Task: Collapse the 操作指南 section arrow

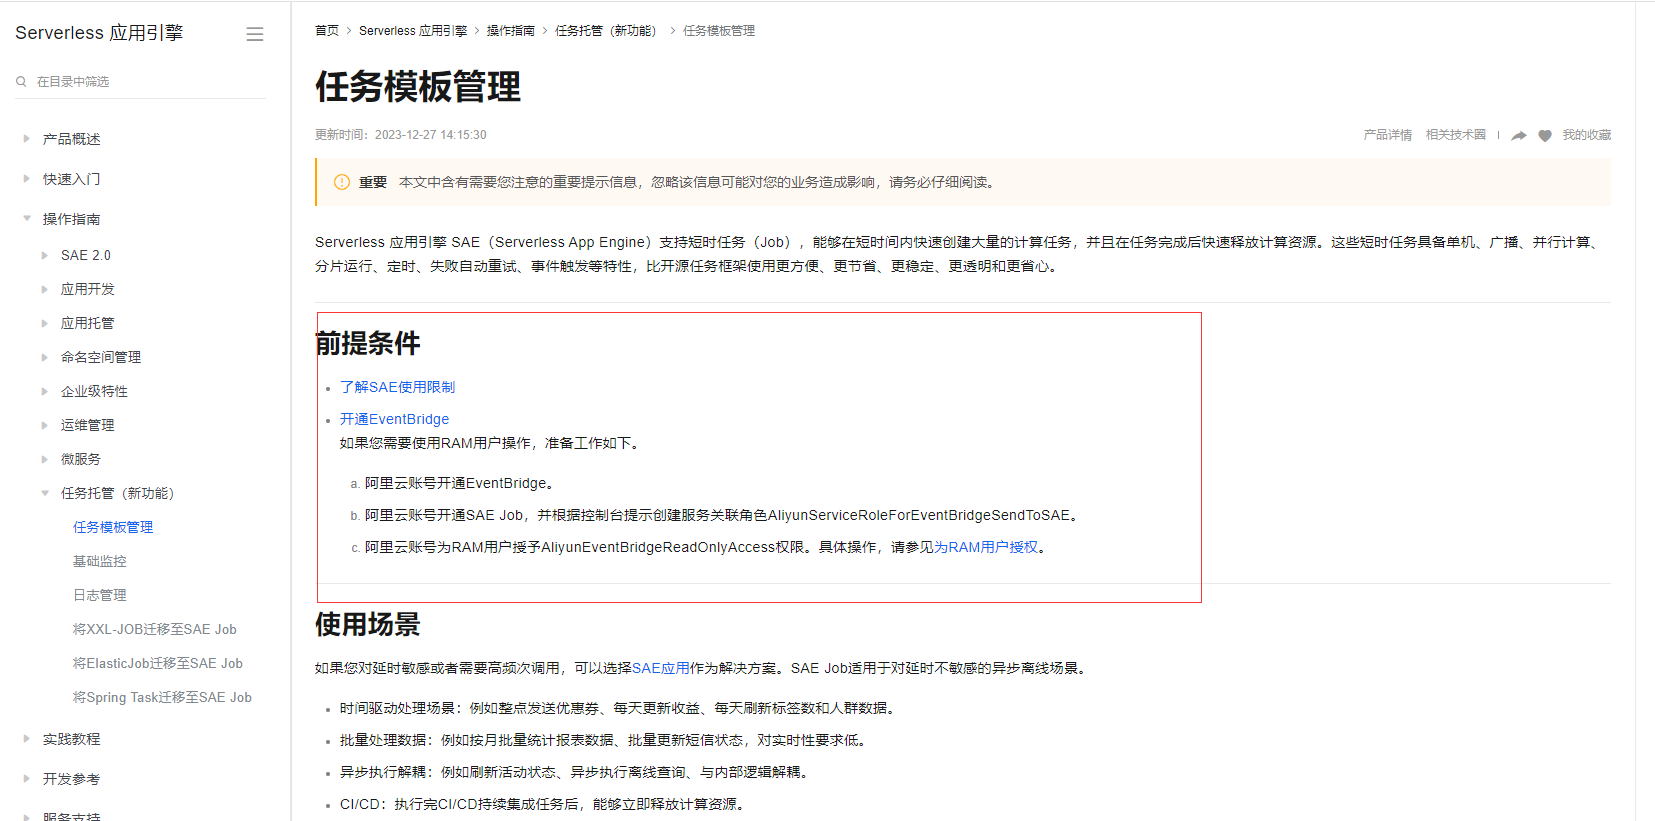Action: click(x=26, y=219)
